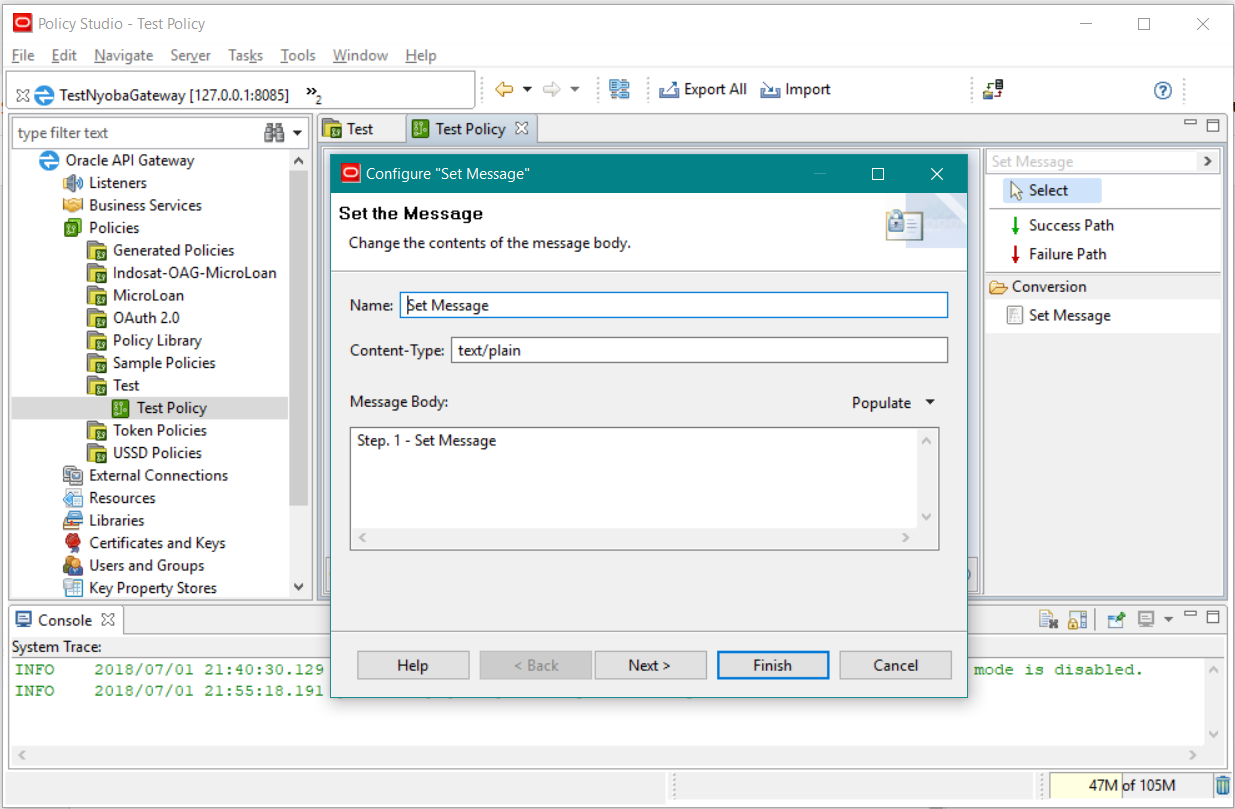Viewport: 1235px width, 809px height.
Task: Click inside the Message Body text area
Action: pyautogui.click(x=634, y=478)
